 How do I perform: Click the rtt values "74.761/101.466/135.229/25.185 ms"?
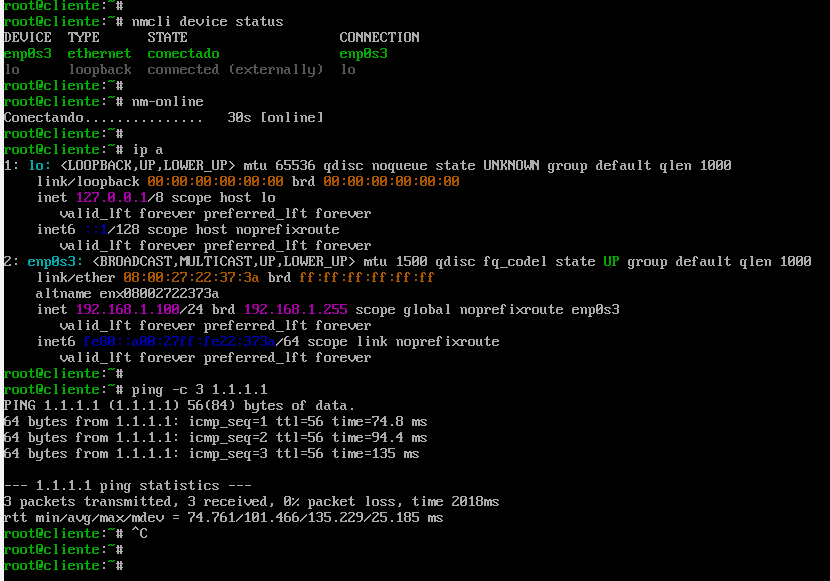pyautogui.click(x=315, y=518)
